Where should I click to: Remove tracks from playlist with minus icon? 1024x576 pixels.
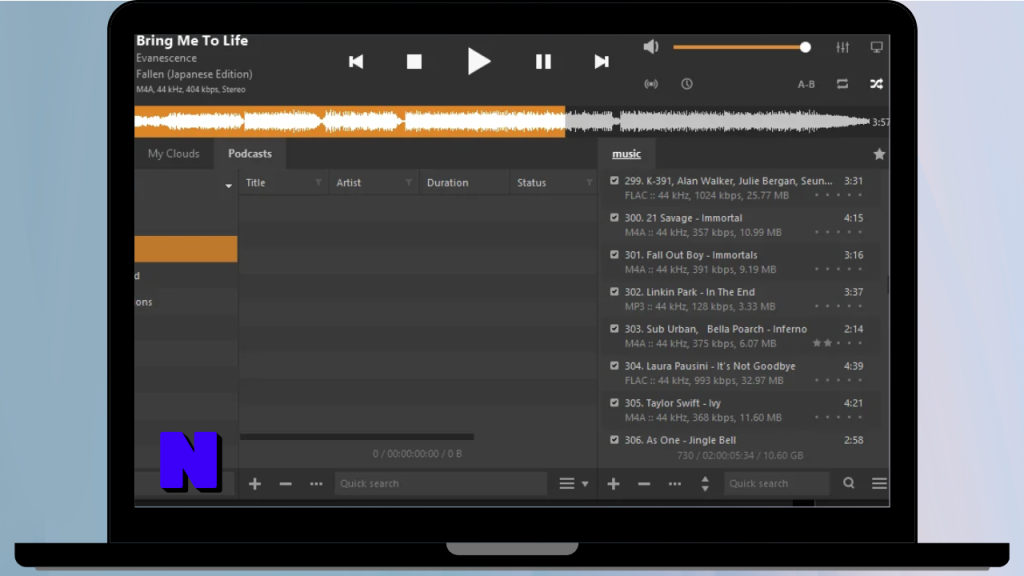[x=644, y=484]
